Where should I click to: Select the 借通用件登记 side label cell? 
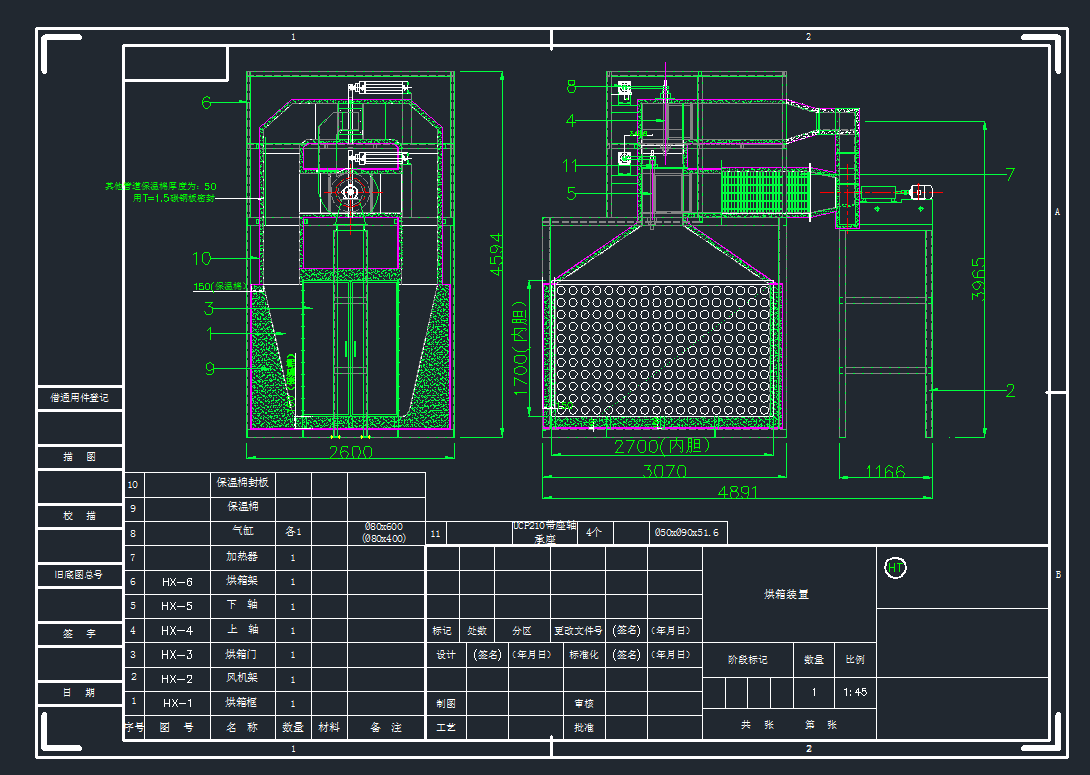tap(80, 397)
